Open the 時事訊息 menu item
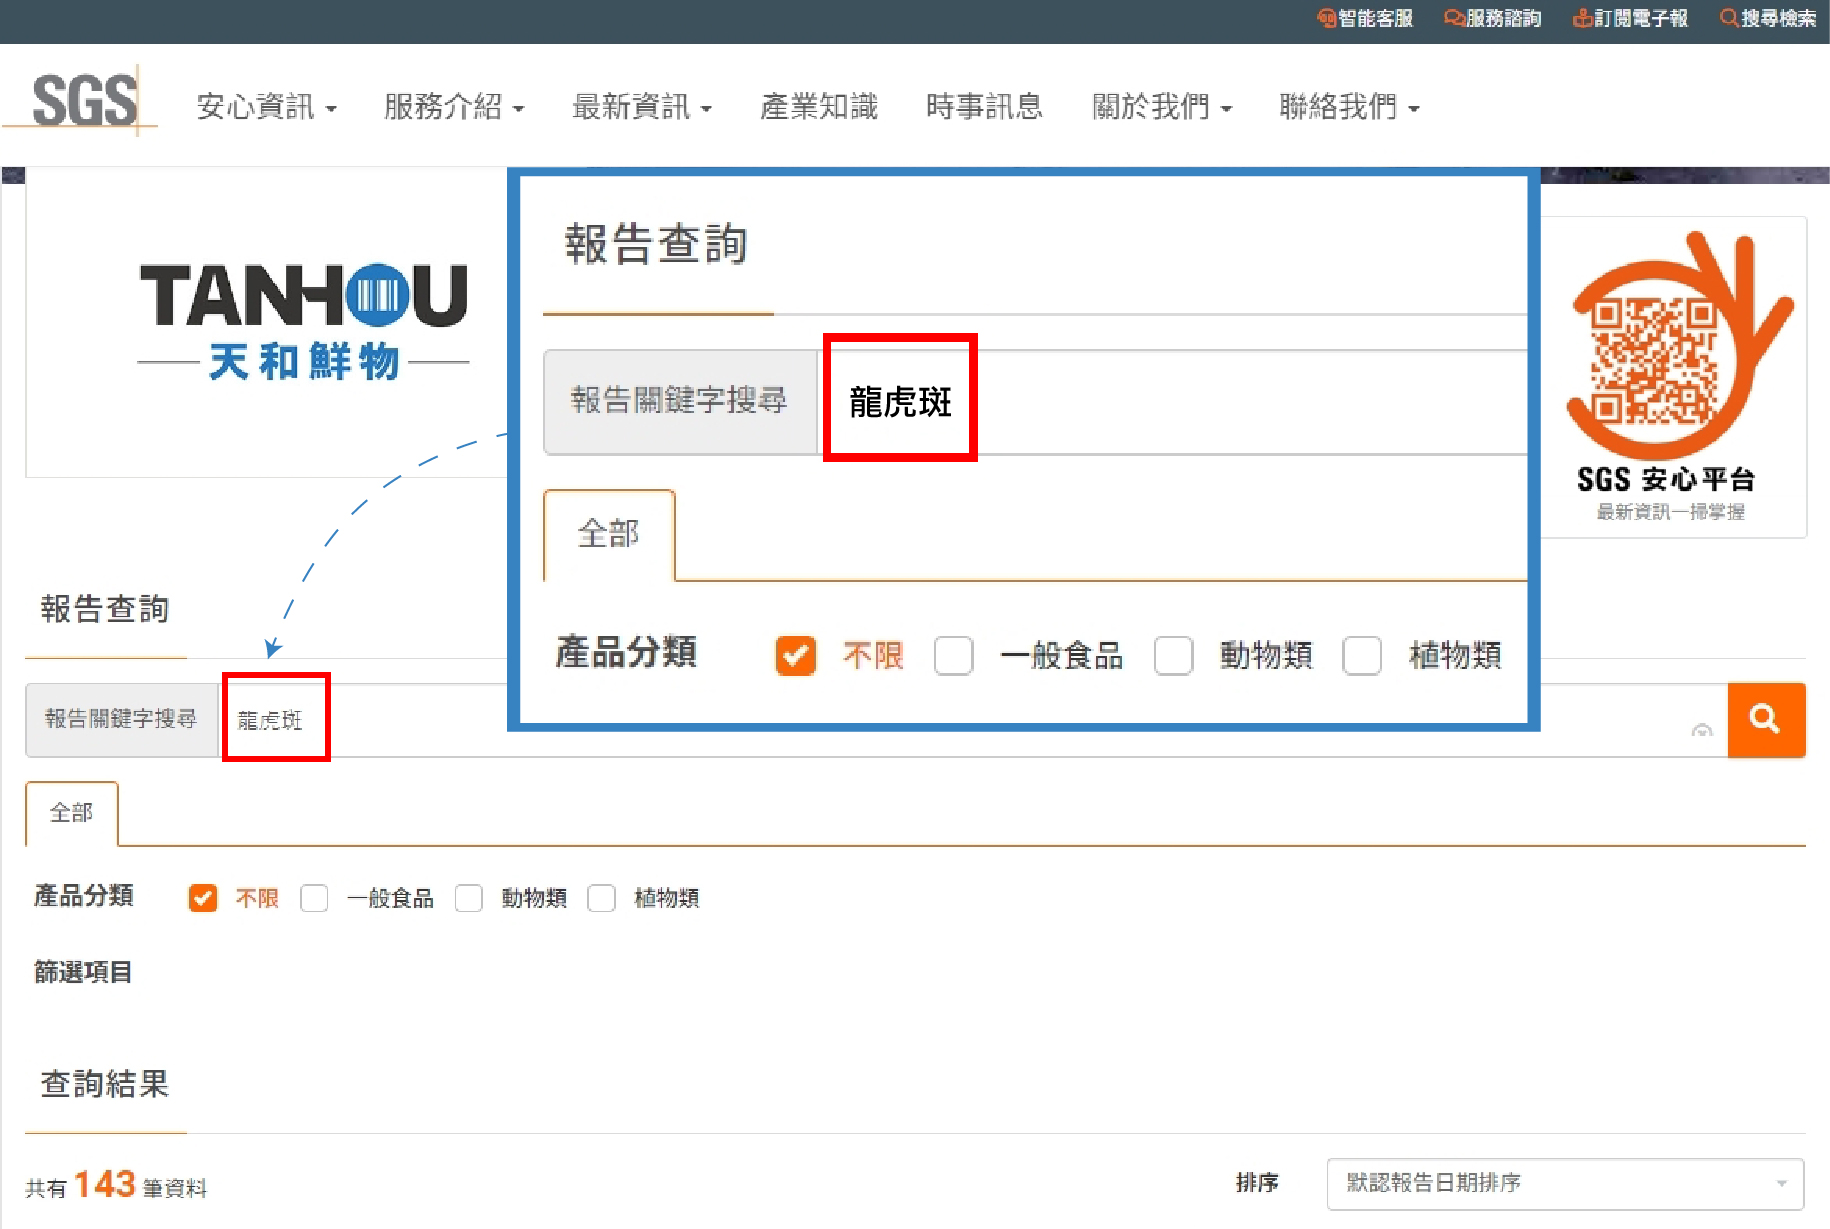1830x1229 pixels. click(x=985, y=106)
